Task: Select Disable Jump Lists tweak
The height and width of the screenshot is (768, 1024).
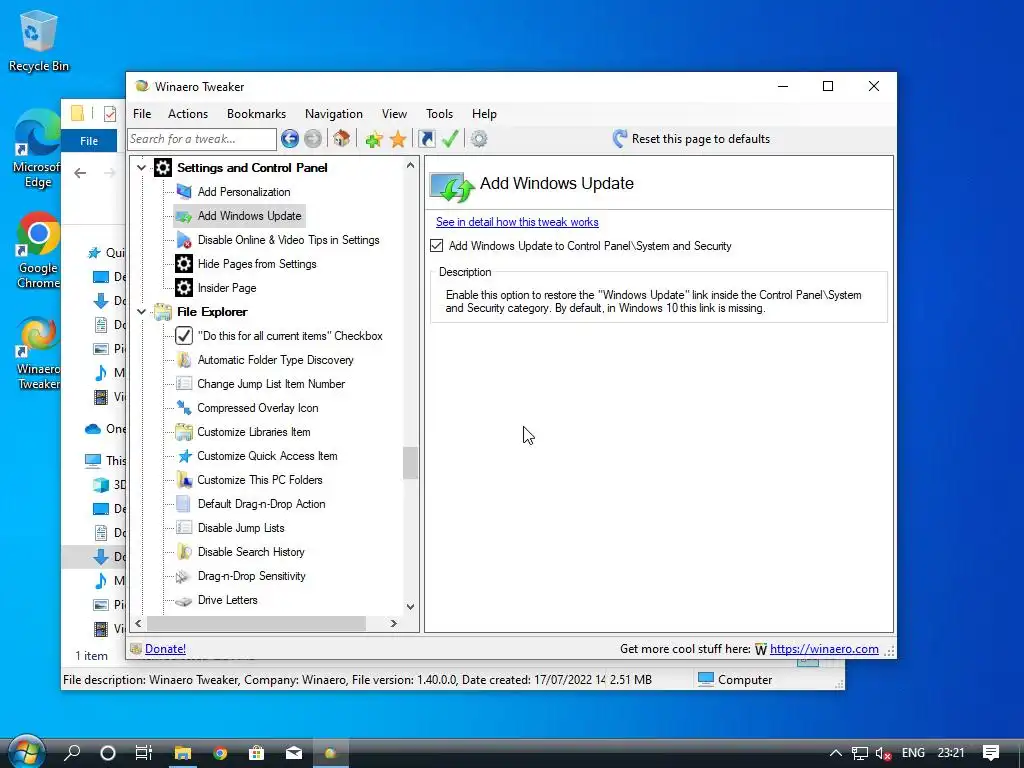Action: pyautogui.click(x=241, y=528)
